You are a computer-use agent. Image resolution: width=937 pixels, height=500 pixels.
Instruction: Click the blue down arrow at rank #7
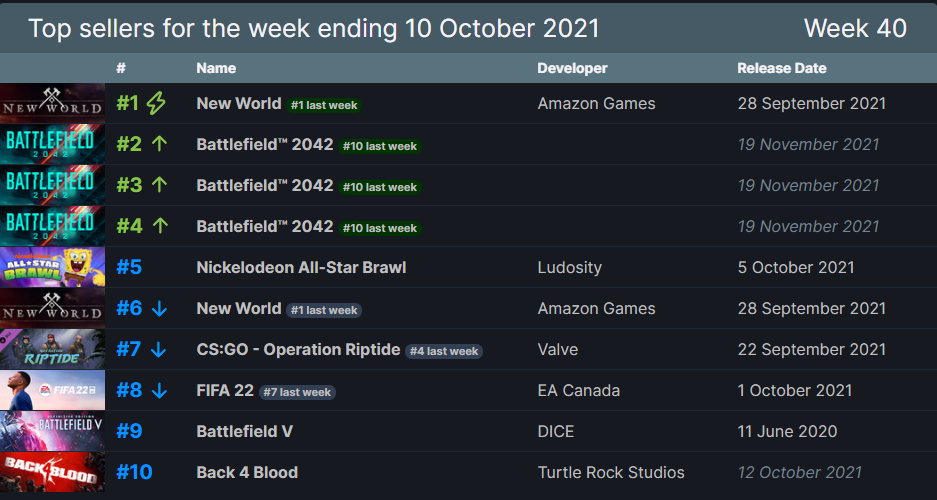tap(158, 349)
